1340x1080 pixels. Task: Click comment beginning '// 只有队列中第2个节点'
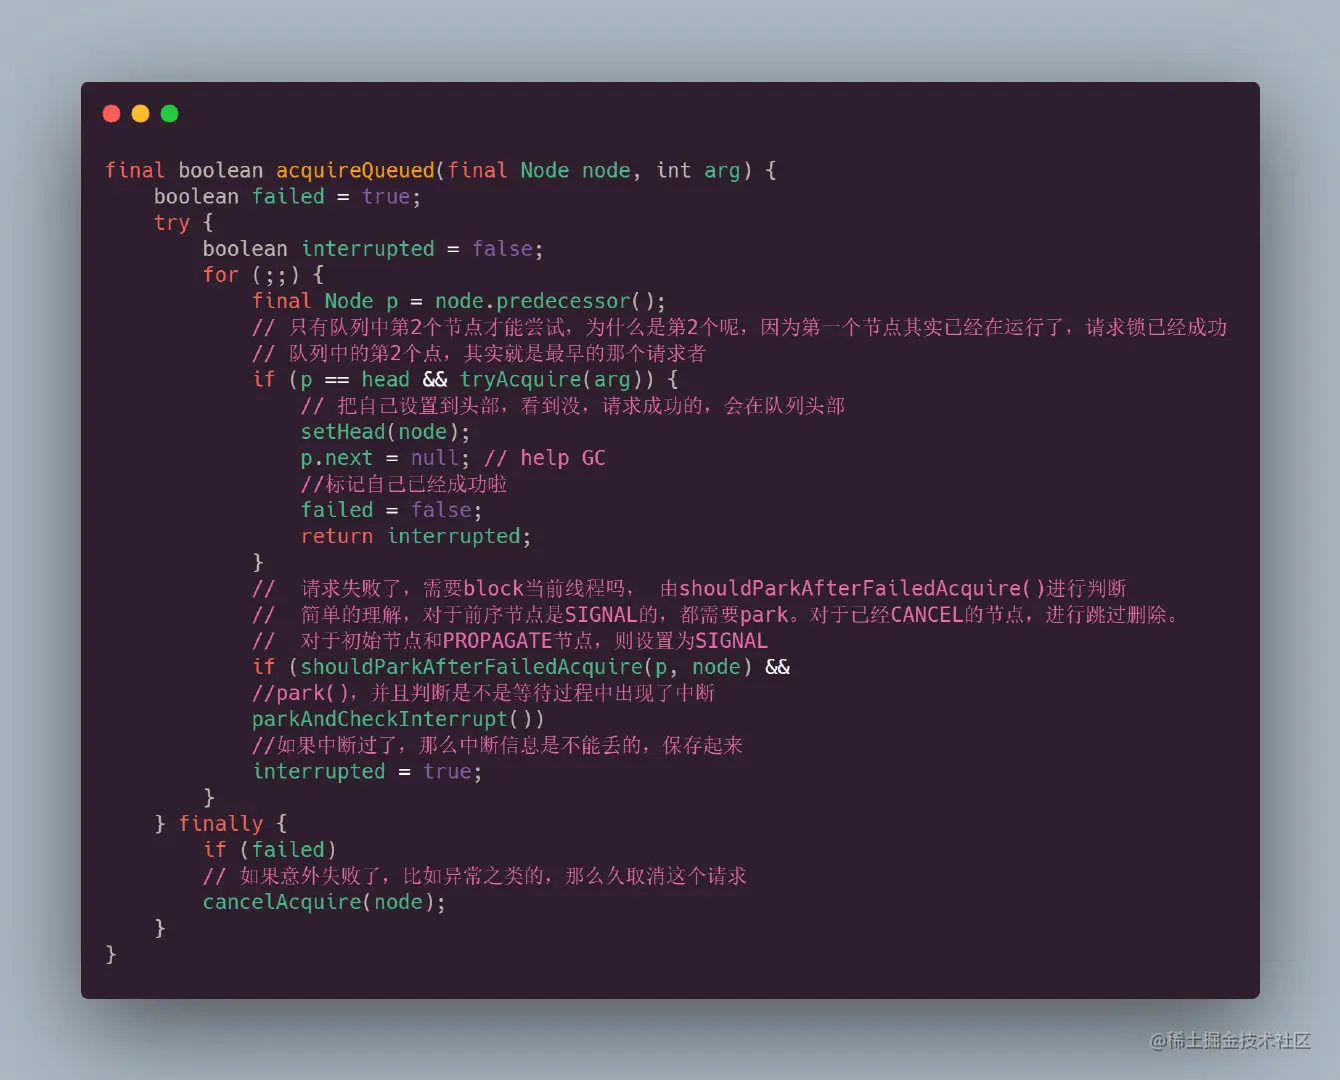click(739, 327)
